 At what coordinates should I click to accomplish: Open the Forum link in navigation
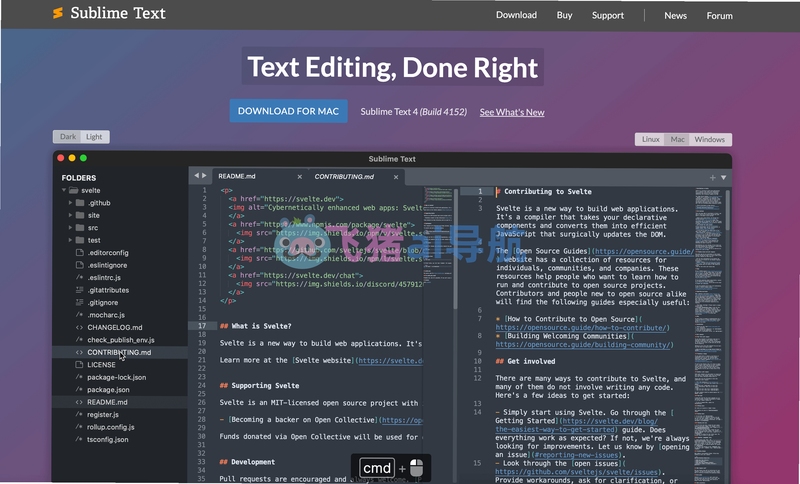(x=719, y=15)
